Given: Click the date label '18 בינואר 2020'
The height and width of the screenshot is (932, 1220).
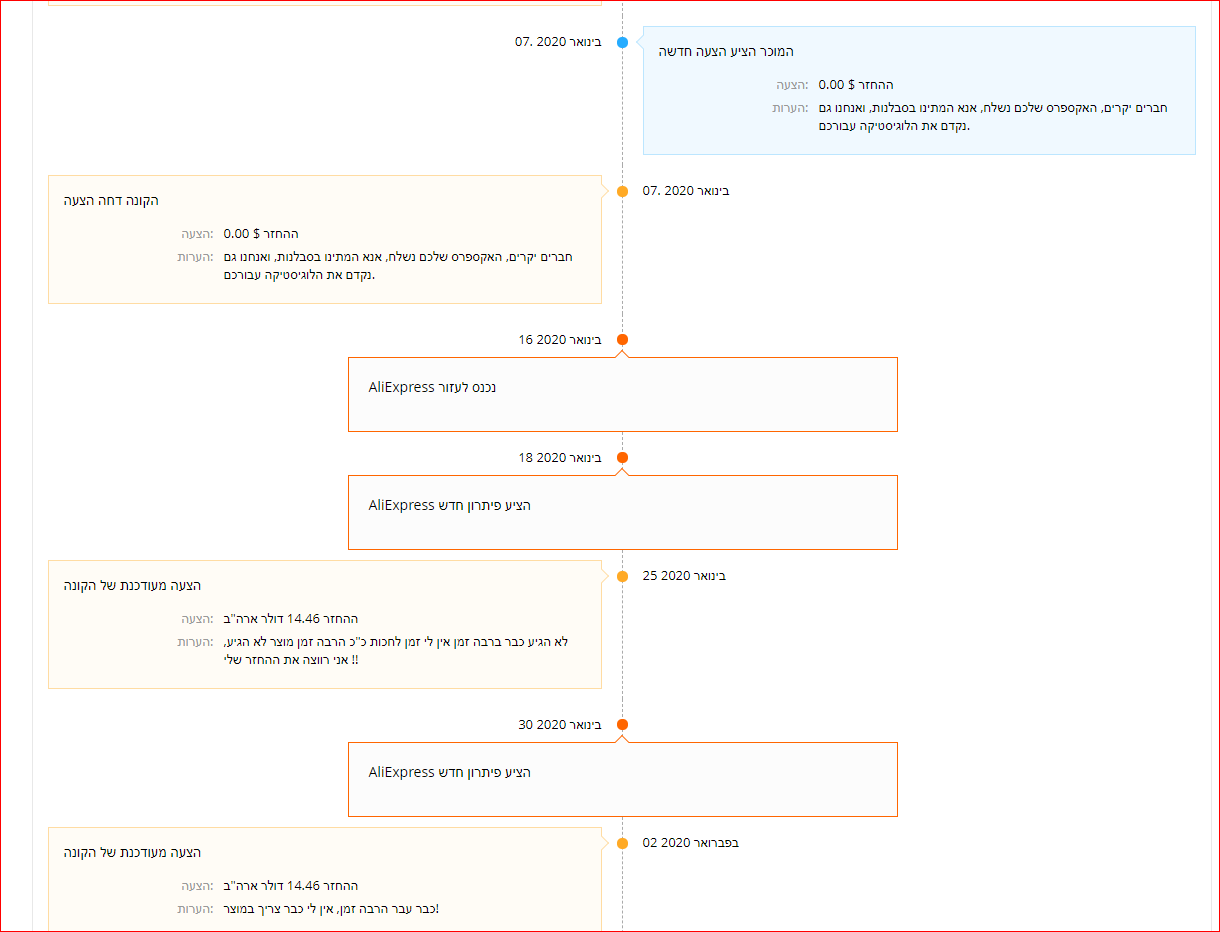Looking at the screenshot, I should [559, 457].
